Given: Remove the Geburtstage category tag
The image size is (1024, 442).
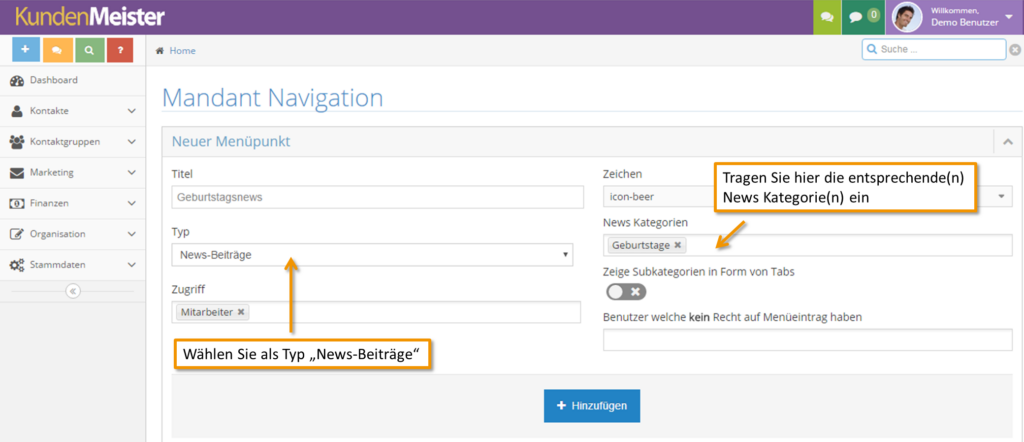Looking at the screenshot, I should 678,245.
